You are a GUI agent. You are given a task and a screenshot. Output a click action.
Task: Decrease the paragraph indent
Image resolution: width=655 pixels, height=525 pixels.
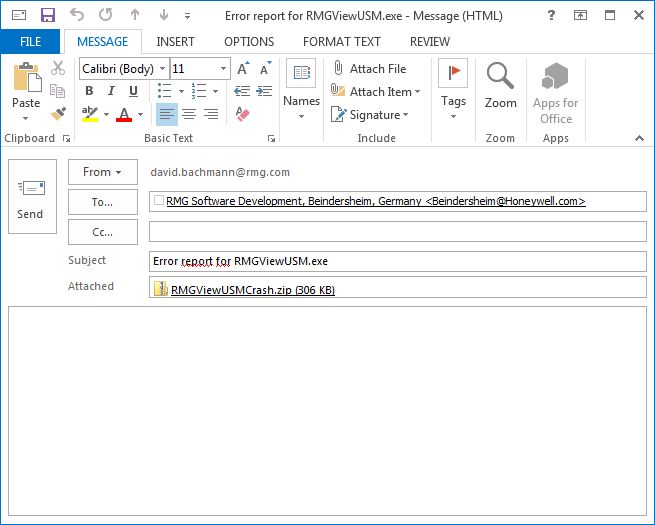(242, 91)
